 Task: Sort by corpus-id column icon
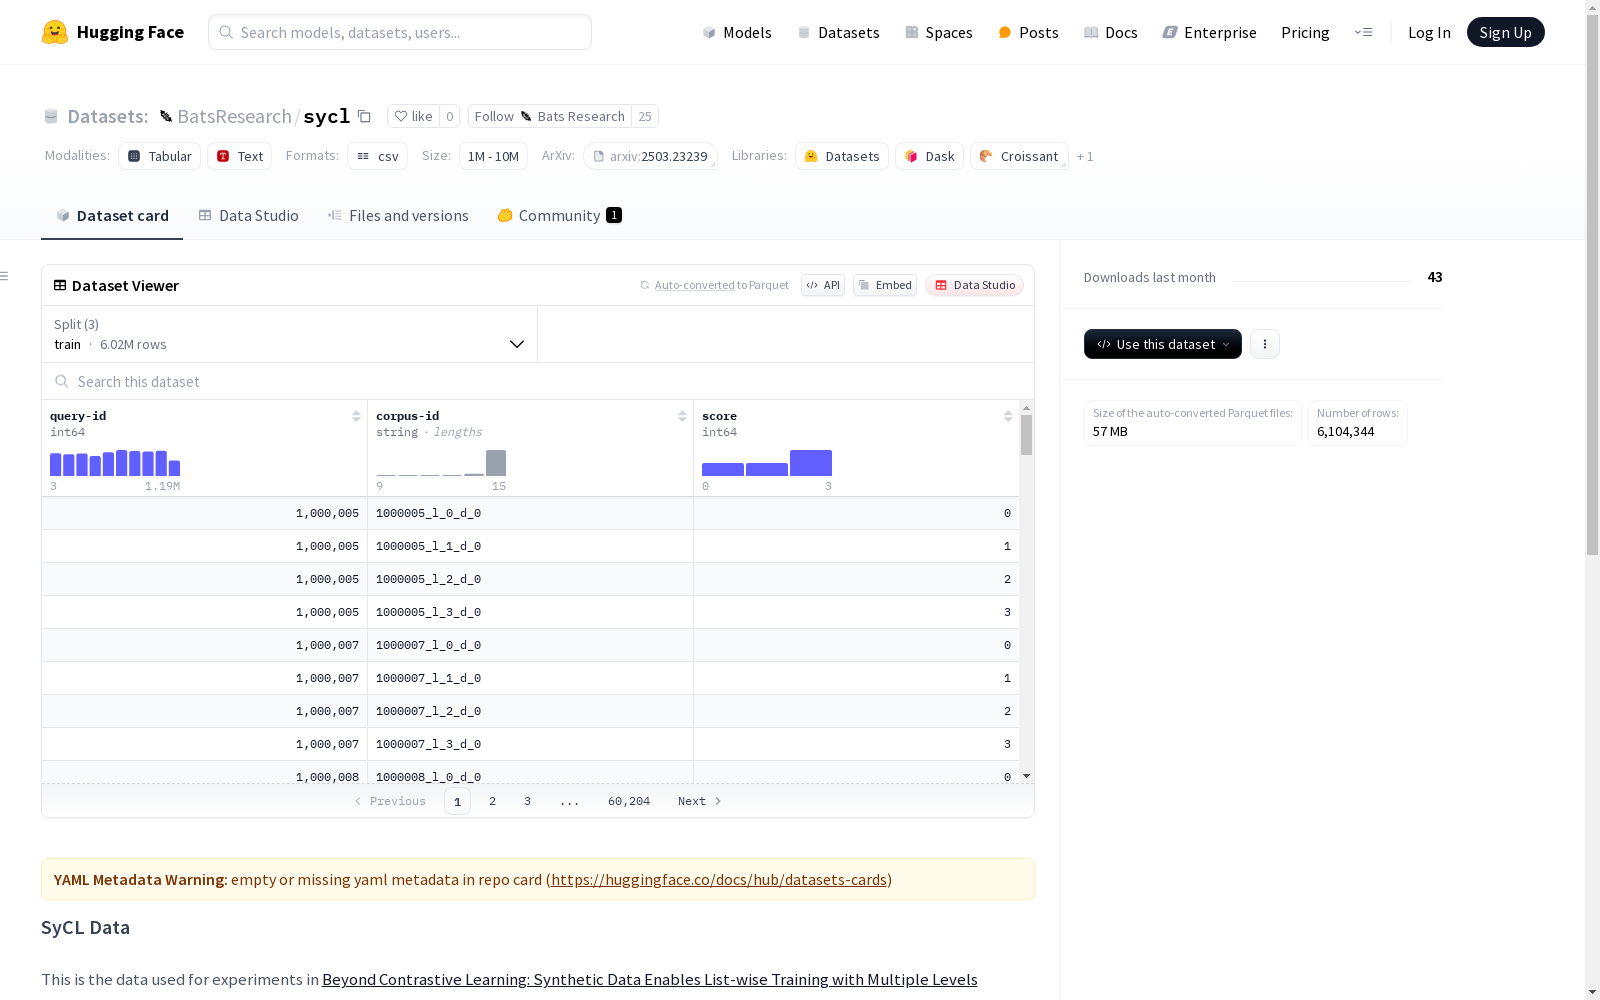click(x=682, y=416)
